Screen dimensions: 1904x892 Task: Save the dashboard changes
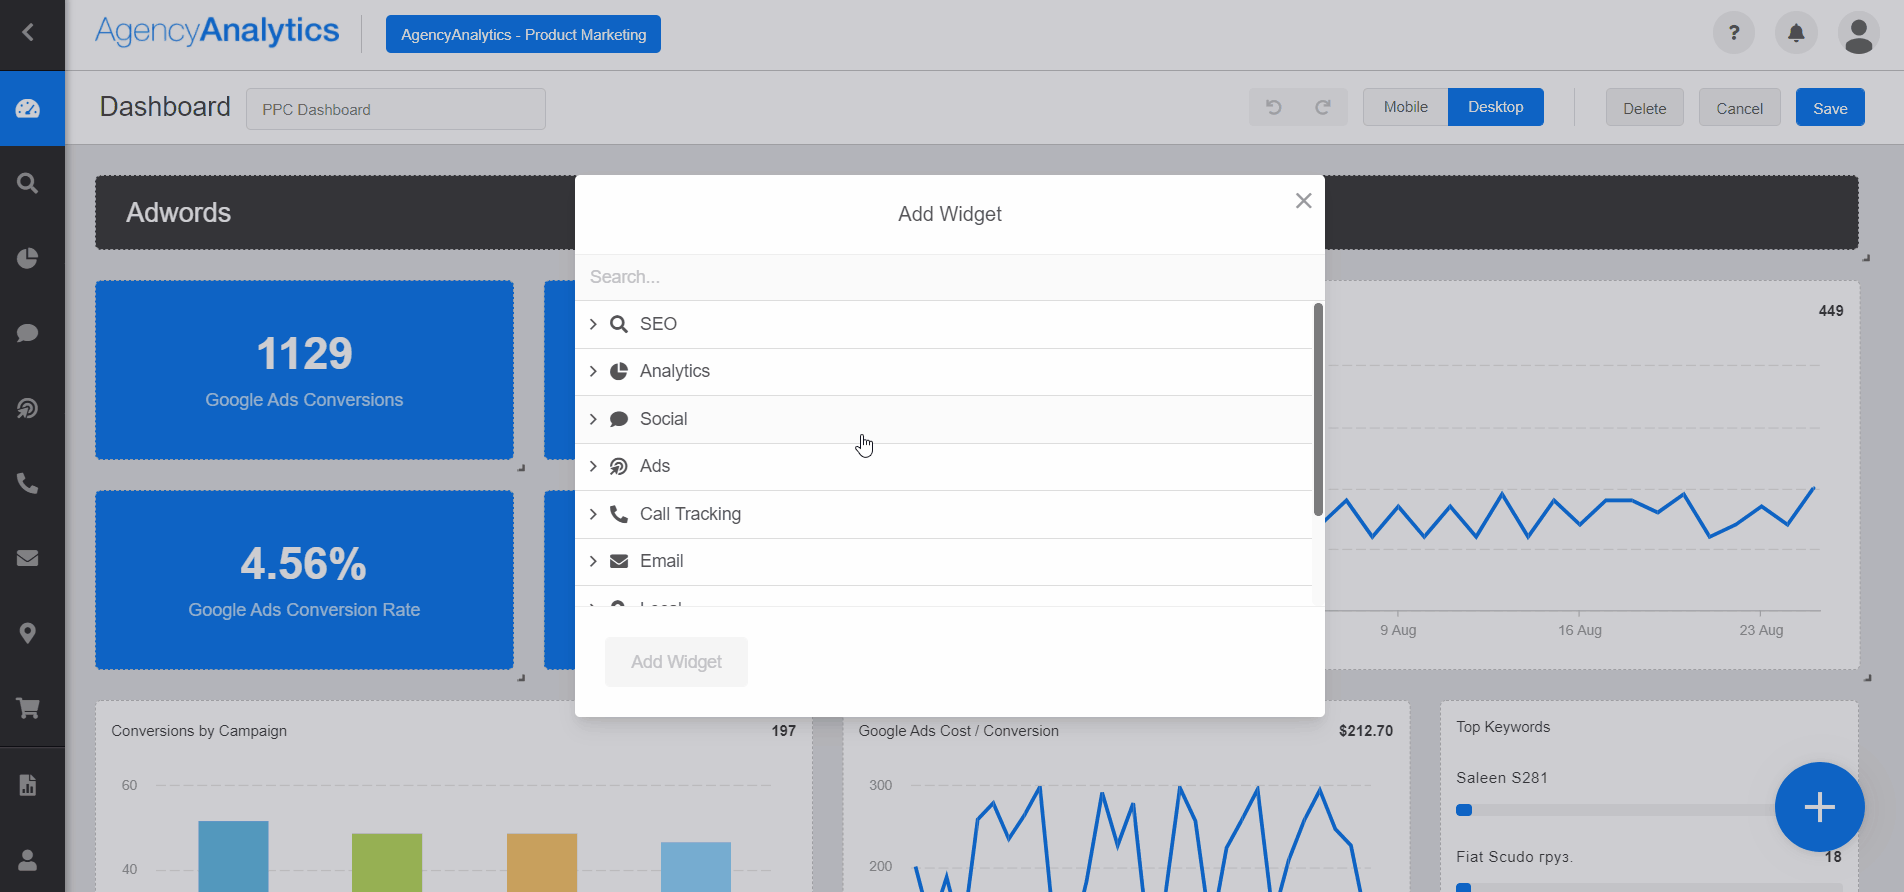pyautogui.click(x=1829, y=108)
